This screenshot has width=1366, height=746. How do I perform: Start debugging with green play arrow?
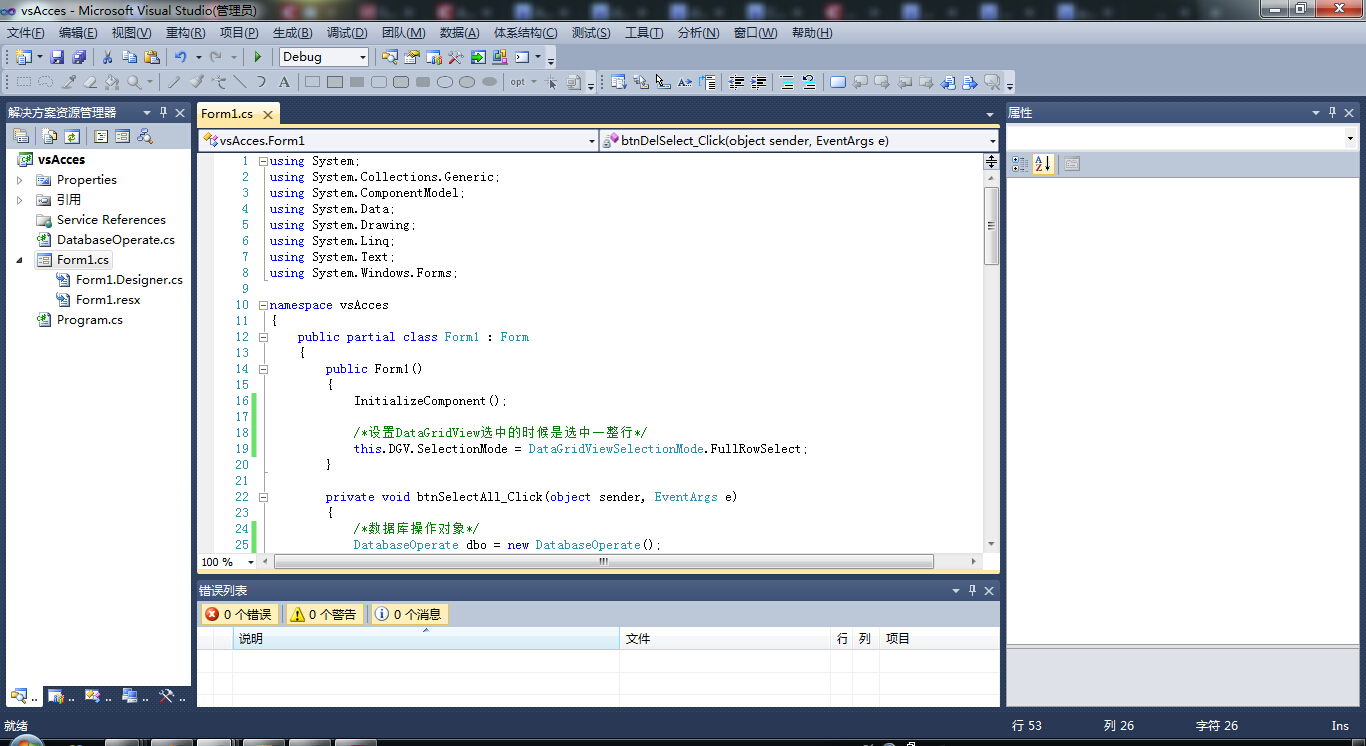(258, 57)
